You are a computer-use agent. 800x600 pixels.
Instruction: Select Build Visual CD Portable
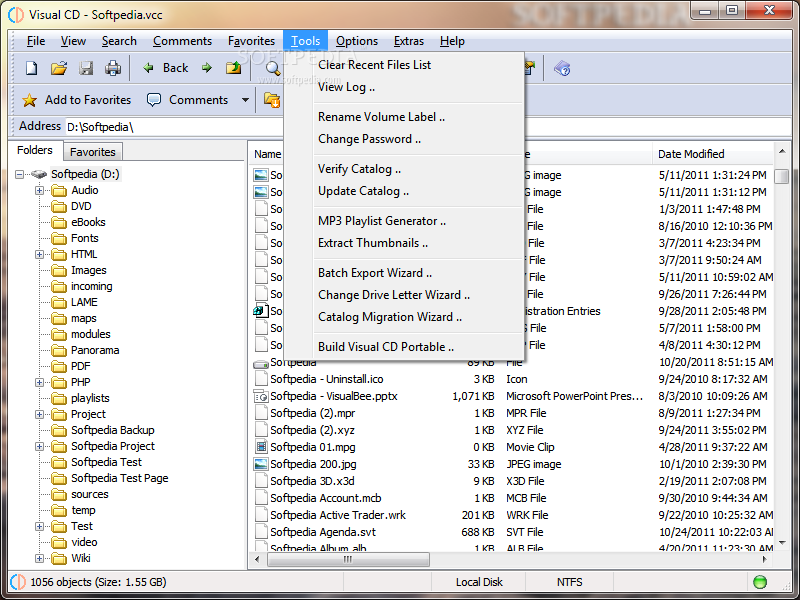(386, 347)
